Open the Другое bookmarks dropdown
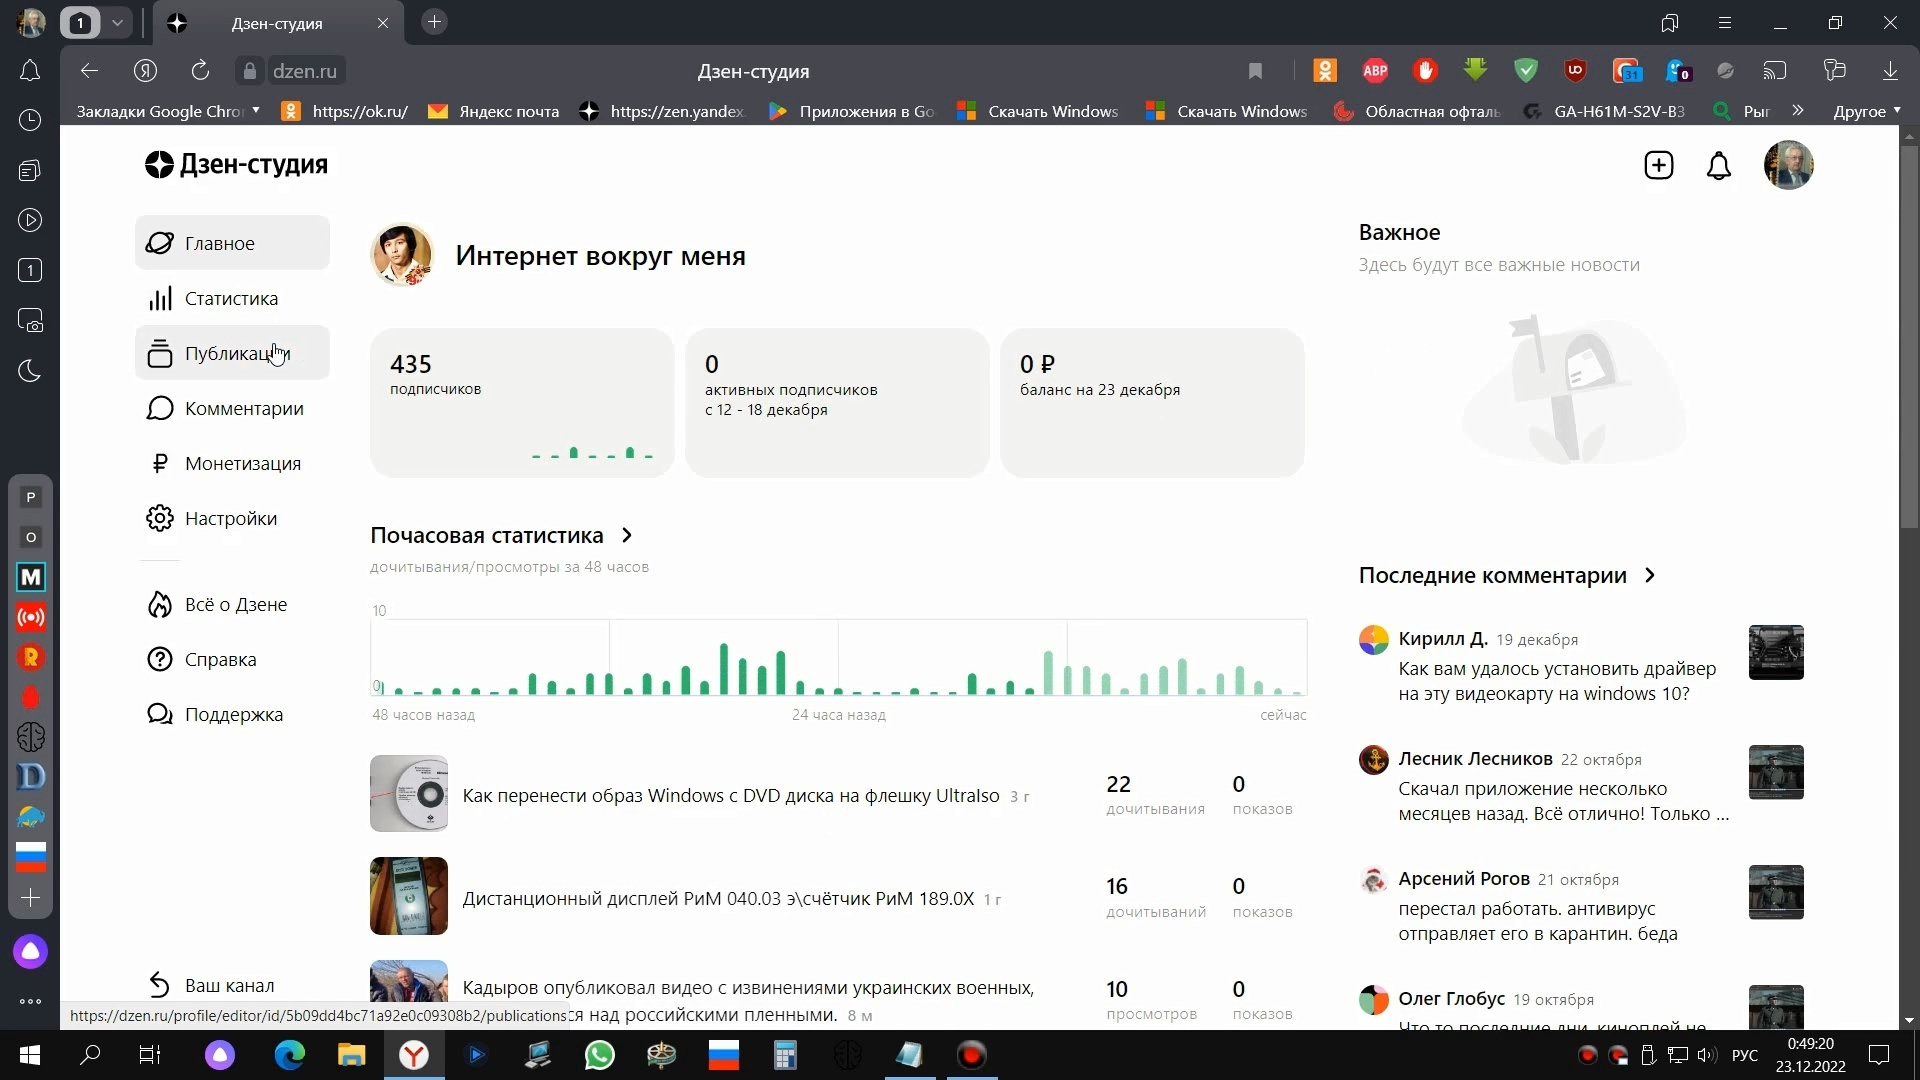The image size is (1920, 1080). [1866, 111]
